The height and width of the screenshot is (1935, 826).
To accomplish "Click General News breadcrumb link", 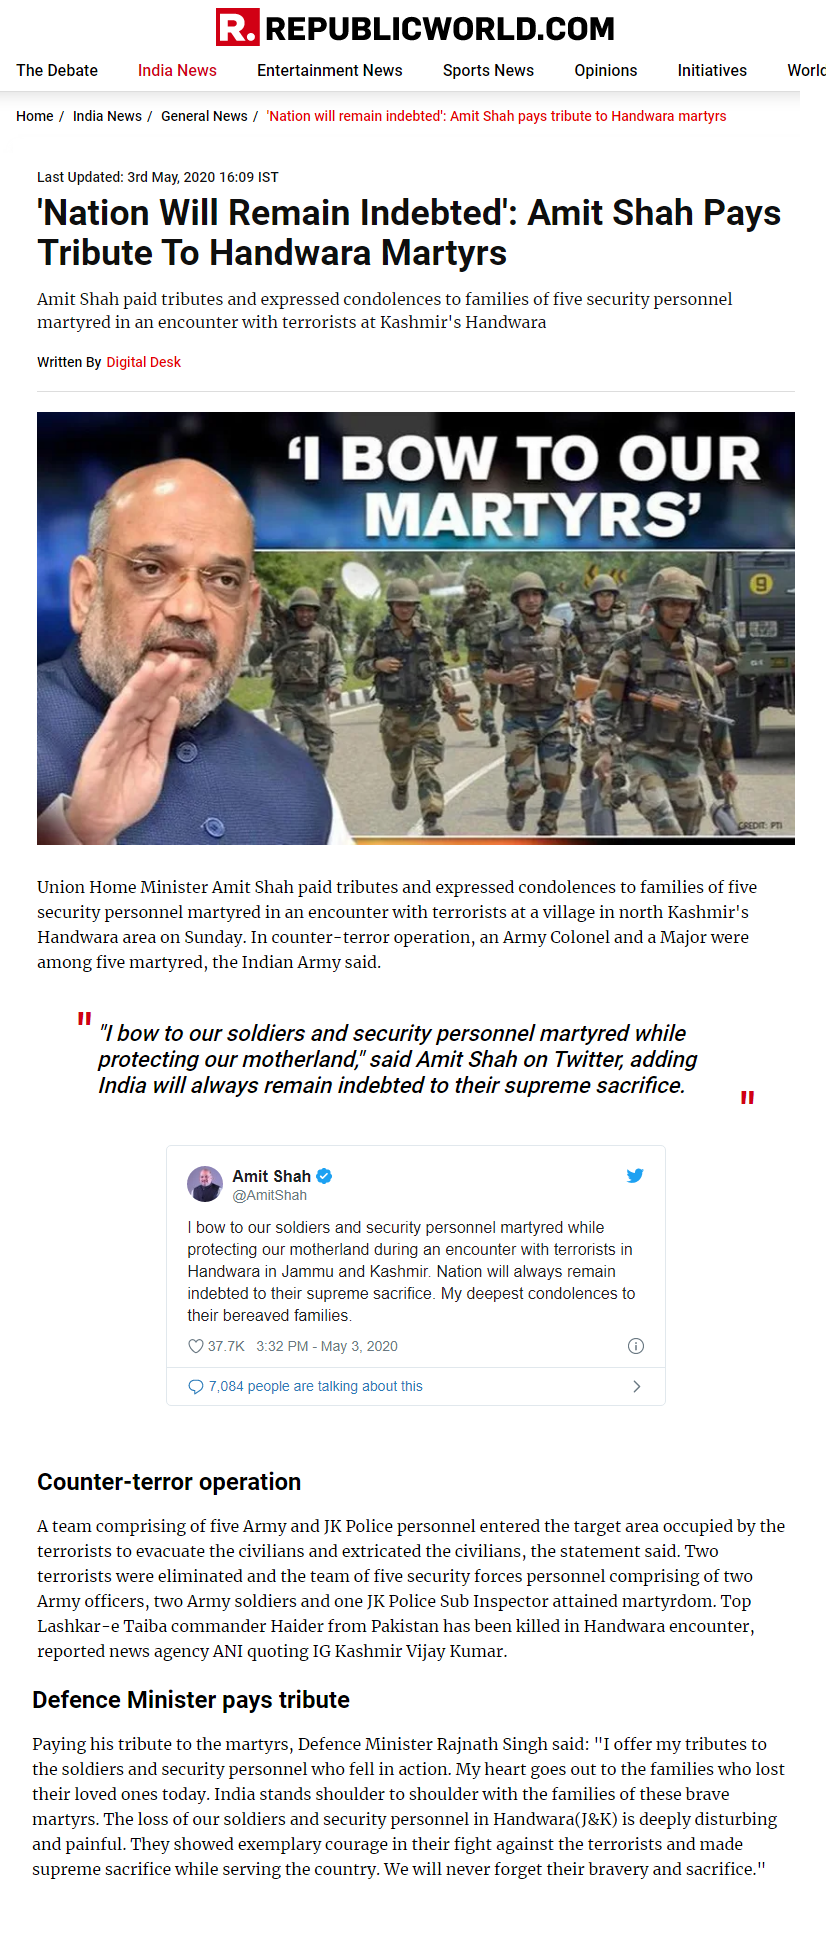I will pyautogui.click(x=204, y=116).
